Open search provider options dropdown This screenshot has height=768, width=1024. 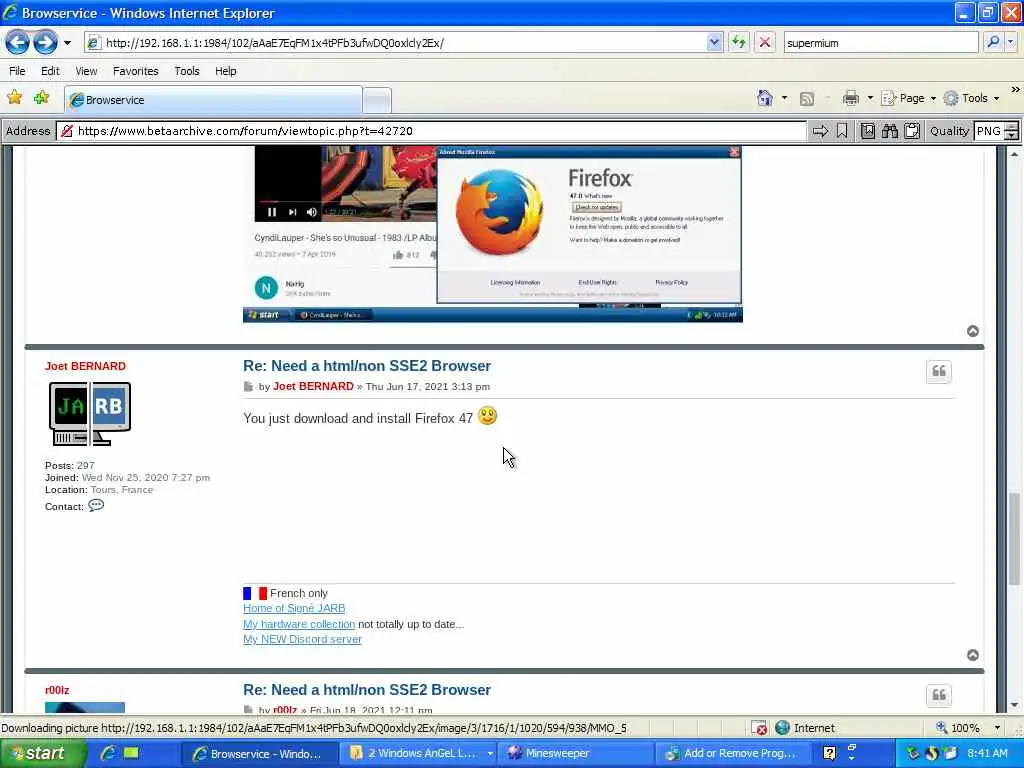(1011, 42)
